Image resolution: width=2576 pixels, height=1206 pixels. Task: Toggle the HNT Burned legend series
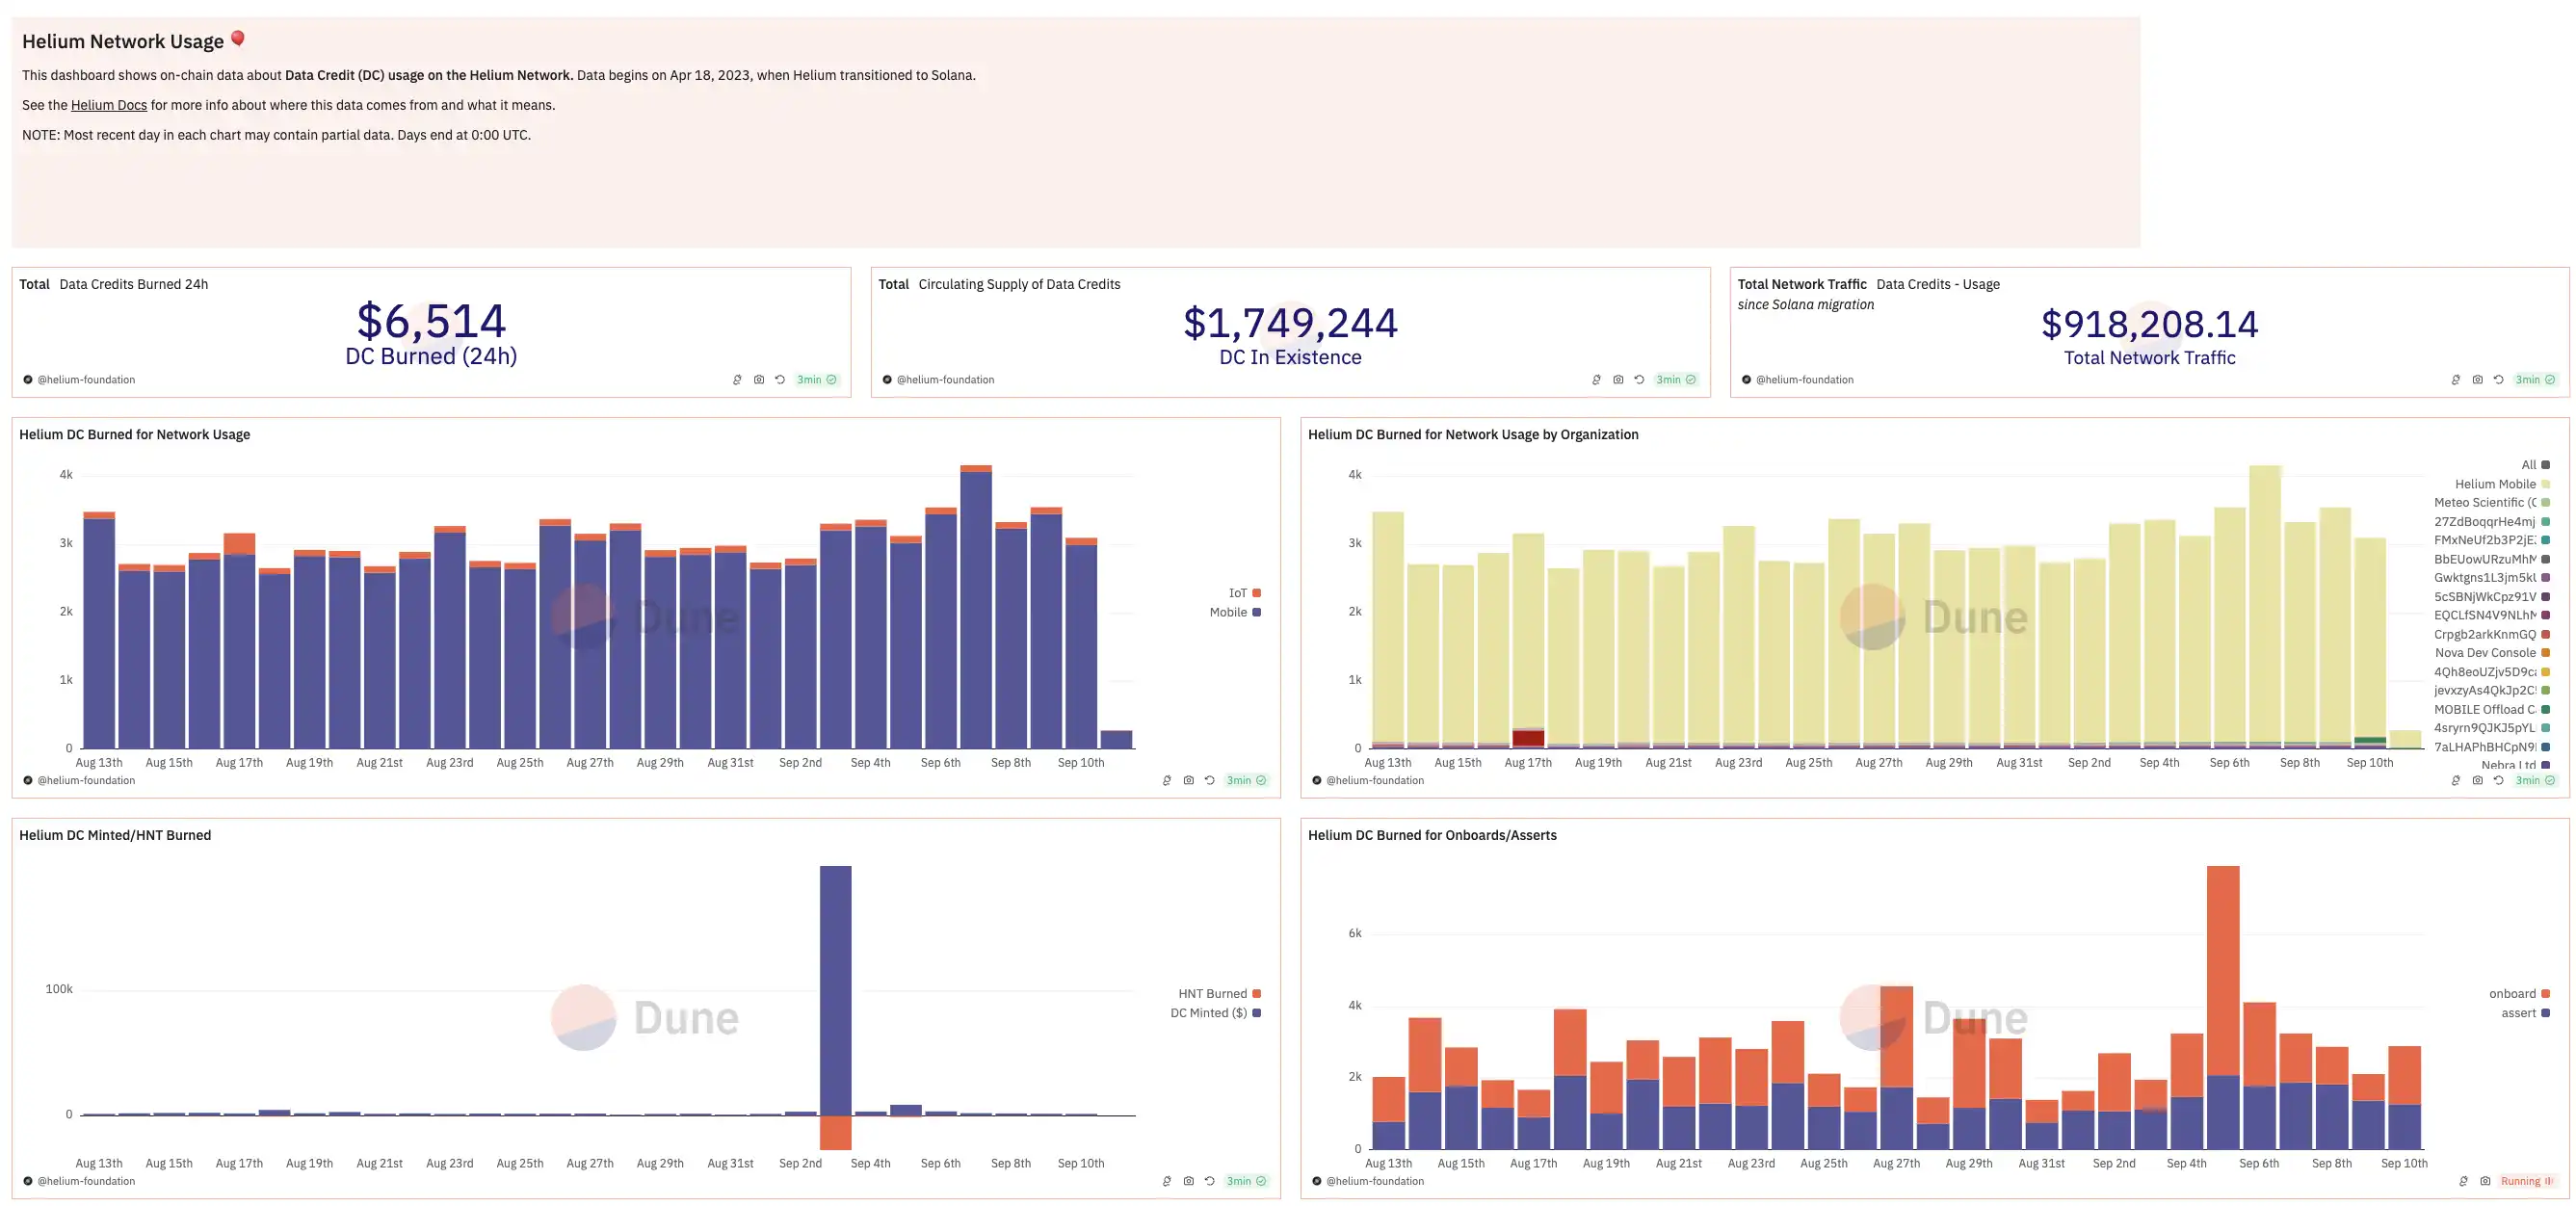[1212, 994]
